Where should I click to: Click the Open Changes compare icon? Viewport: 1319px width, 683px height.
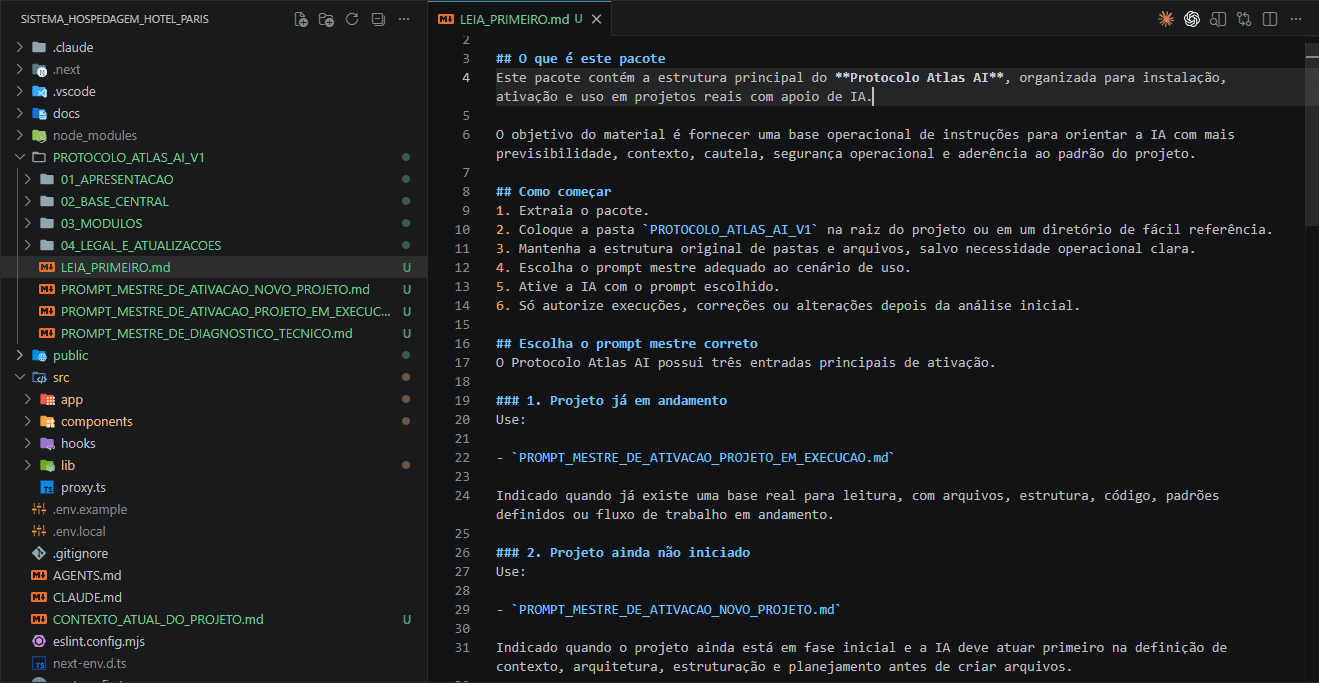[x=1244, y=19]
